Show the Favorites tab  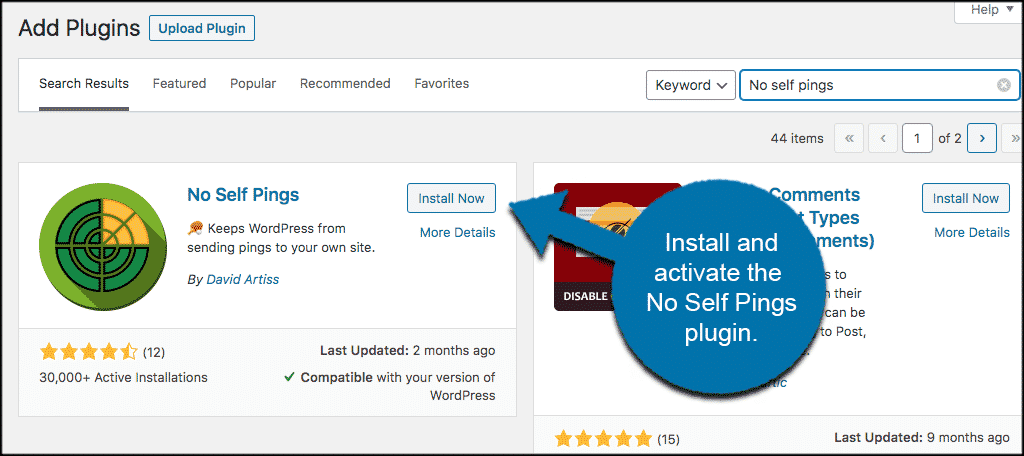click(442, 84)
